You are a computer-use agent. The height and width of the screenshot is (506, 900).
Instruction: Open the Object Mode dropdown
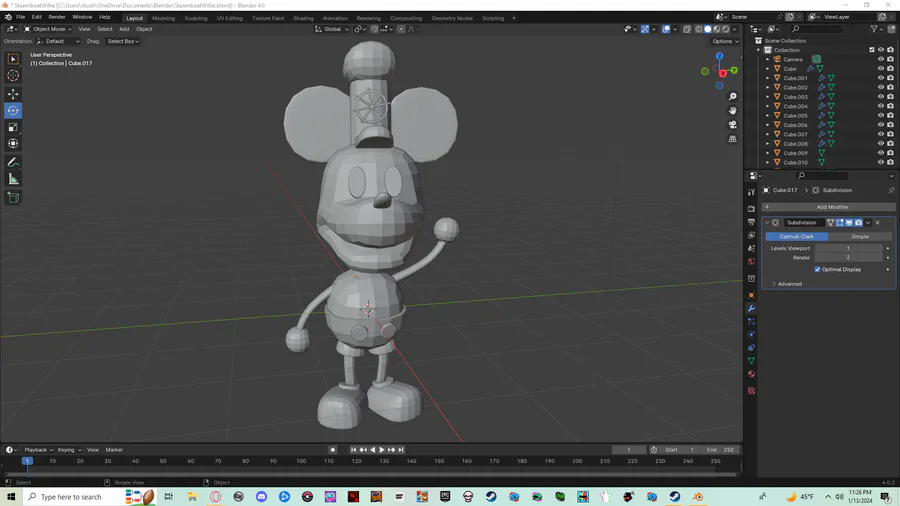coord(48,29)
